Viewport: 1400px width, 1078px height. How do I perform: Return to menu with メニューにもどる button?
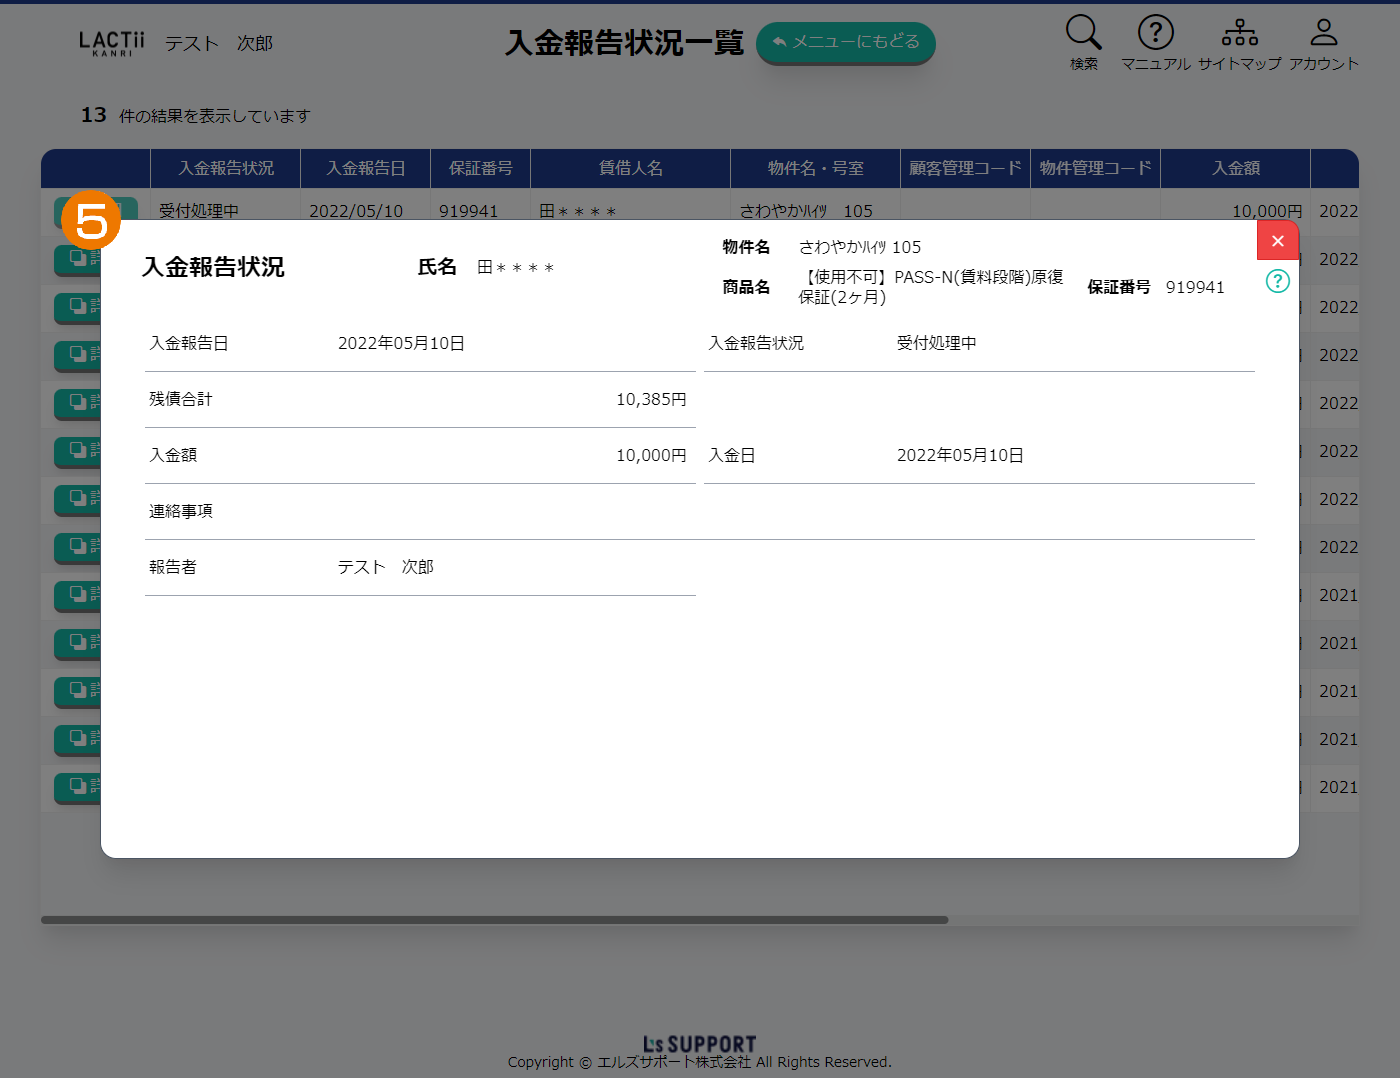tap(845, 42)
